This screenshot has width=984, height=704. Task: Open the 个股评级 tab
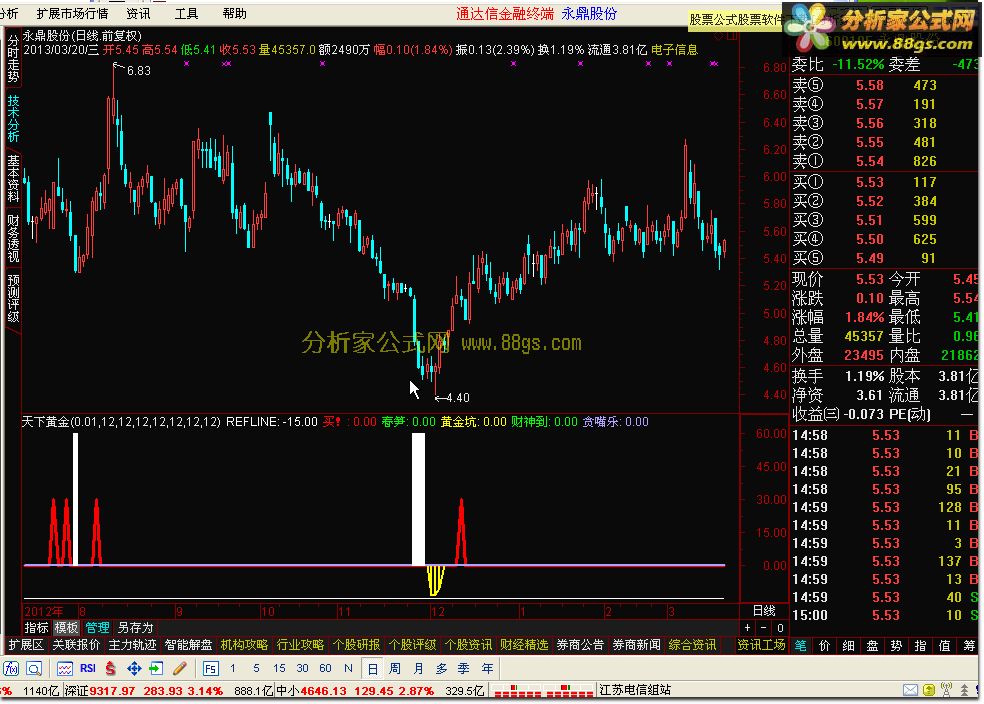(x=412, y=645)
